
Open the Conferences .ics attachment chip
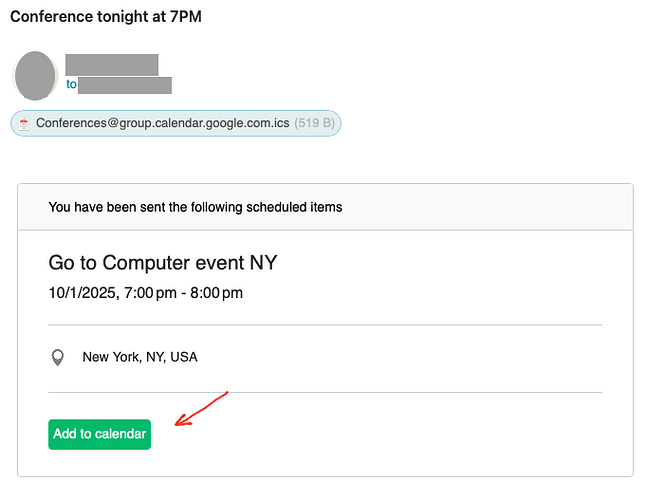(176, 123)
